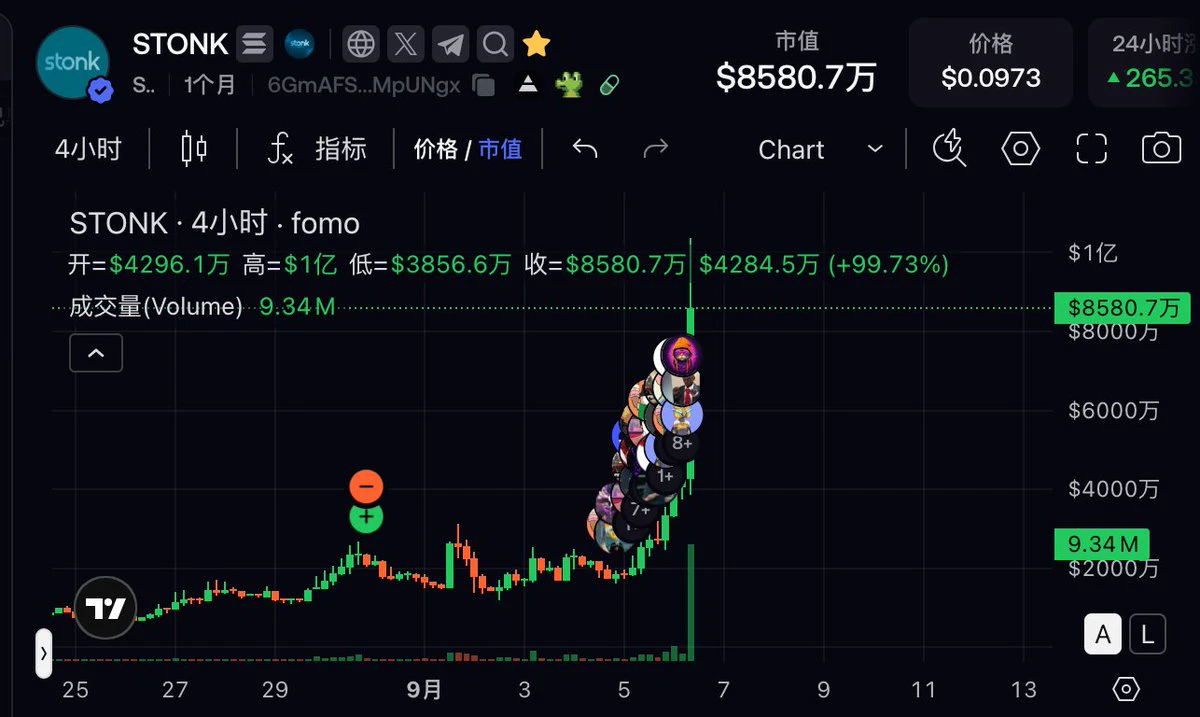This screenshot has width=1200, height=717.
Task: Open chart settings hexagon icon in toolbar
Action: point(1021,150)
